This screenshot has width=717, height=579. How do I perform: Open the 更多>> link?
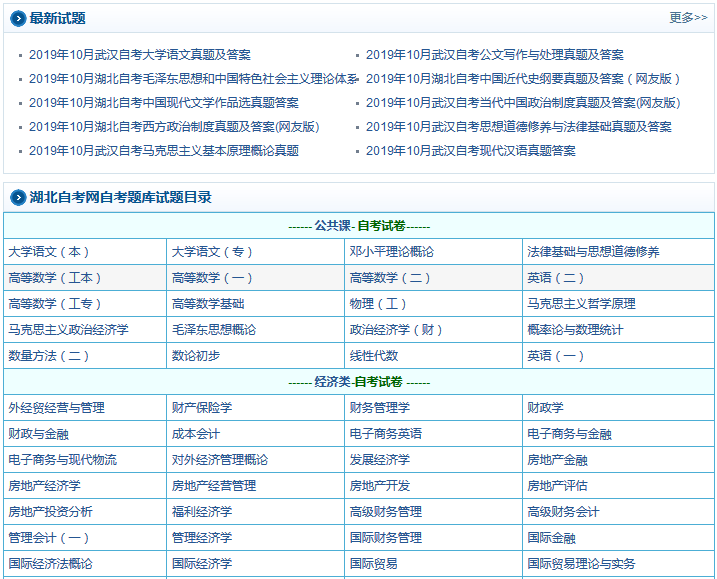[x=688, y=18]
